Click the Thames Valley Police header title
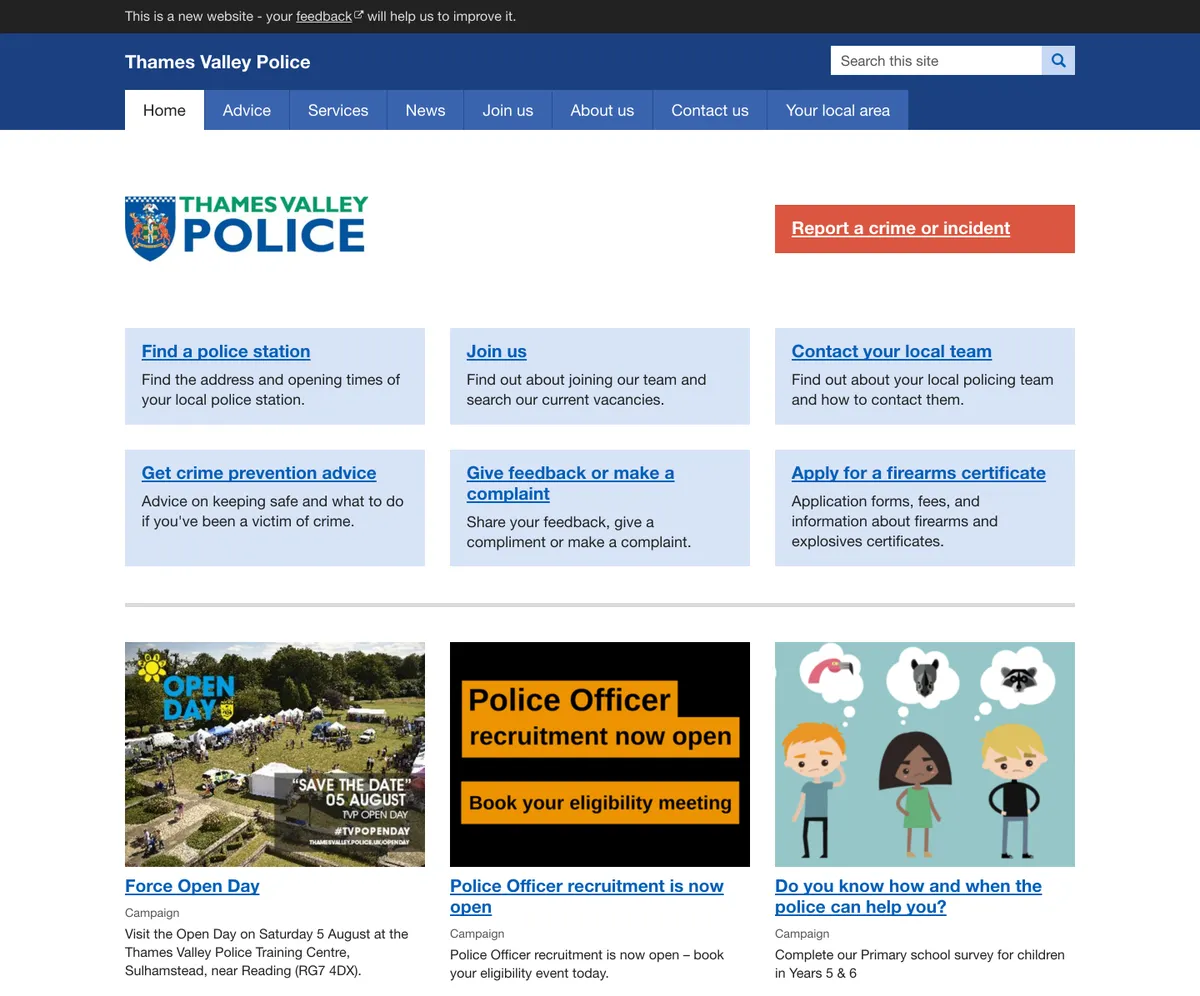Screen dimensions: 1200x996 [x=217, y=62]
